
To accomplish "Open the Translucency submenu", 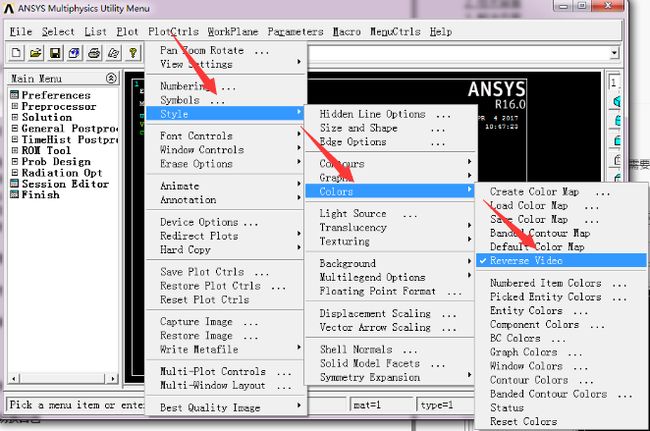I will coord(390,228).
